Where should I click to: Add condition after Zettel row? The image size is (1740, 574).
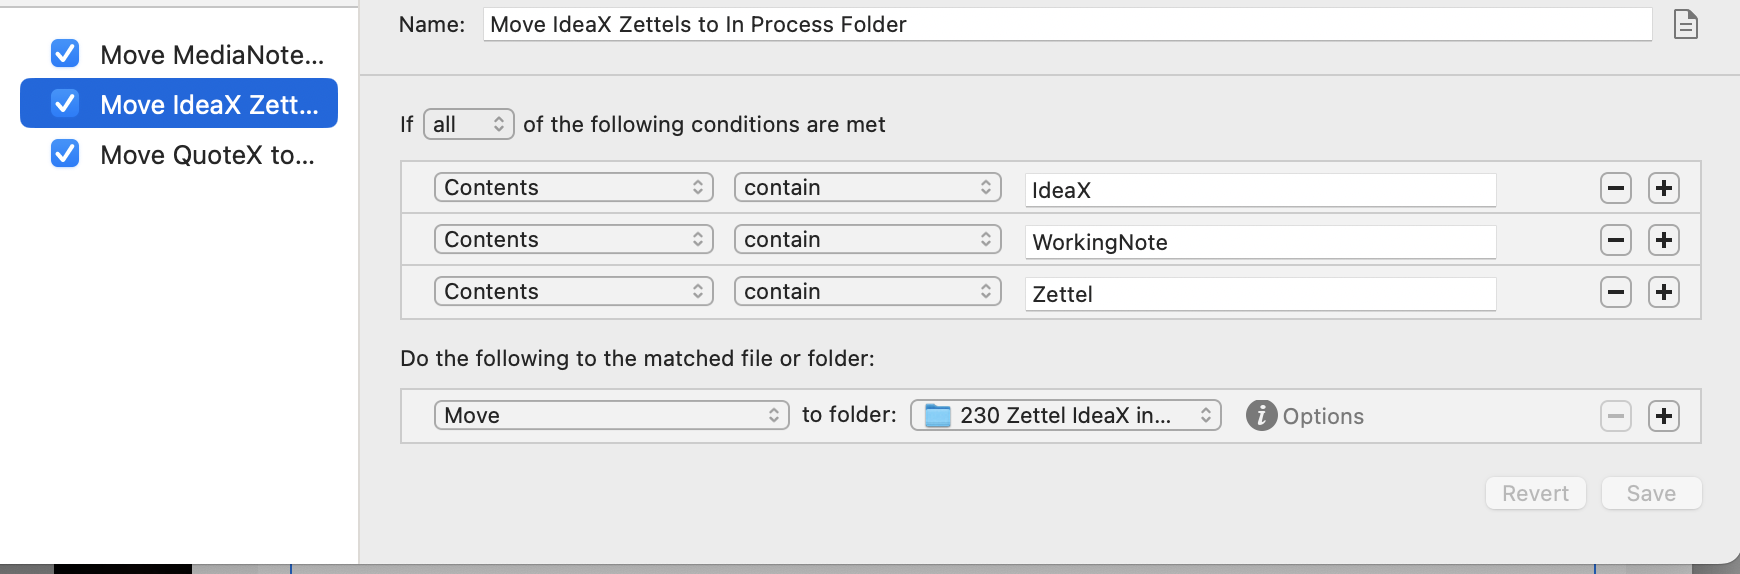pyautogui.click(x=1663, y=292)
